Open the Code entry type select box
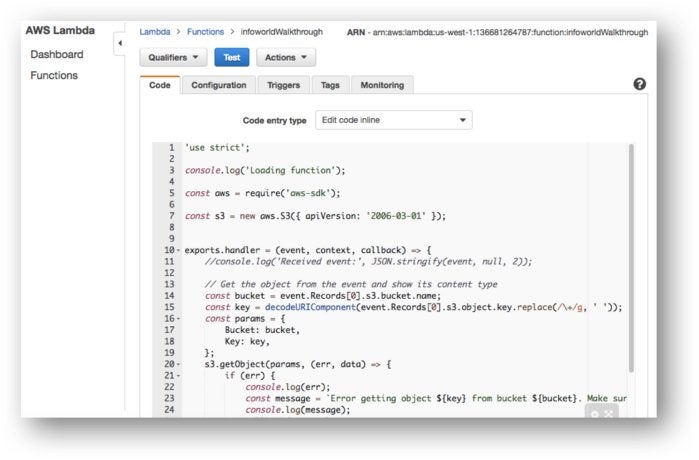The image size is (699, 460). tap(394, 120)
